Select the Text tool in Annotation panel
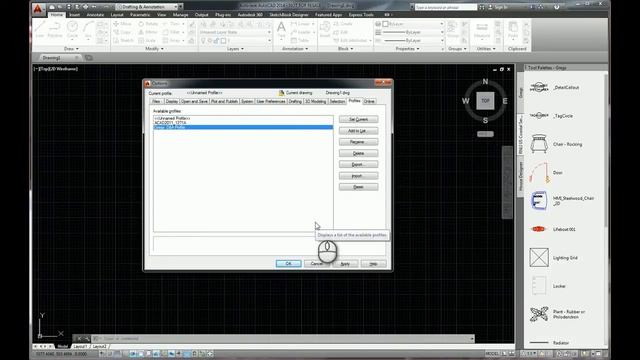This screenshot has width=640, height=360. click(x=281, y=30)
